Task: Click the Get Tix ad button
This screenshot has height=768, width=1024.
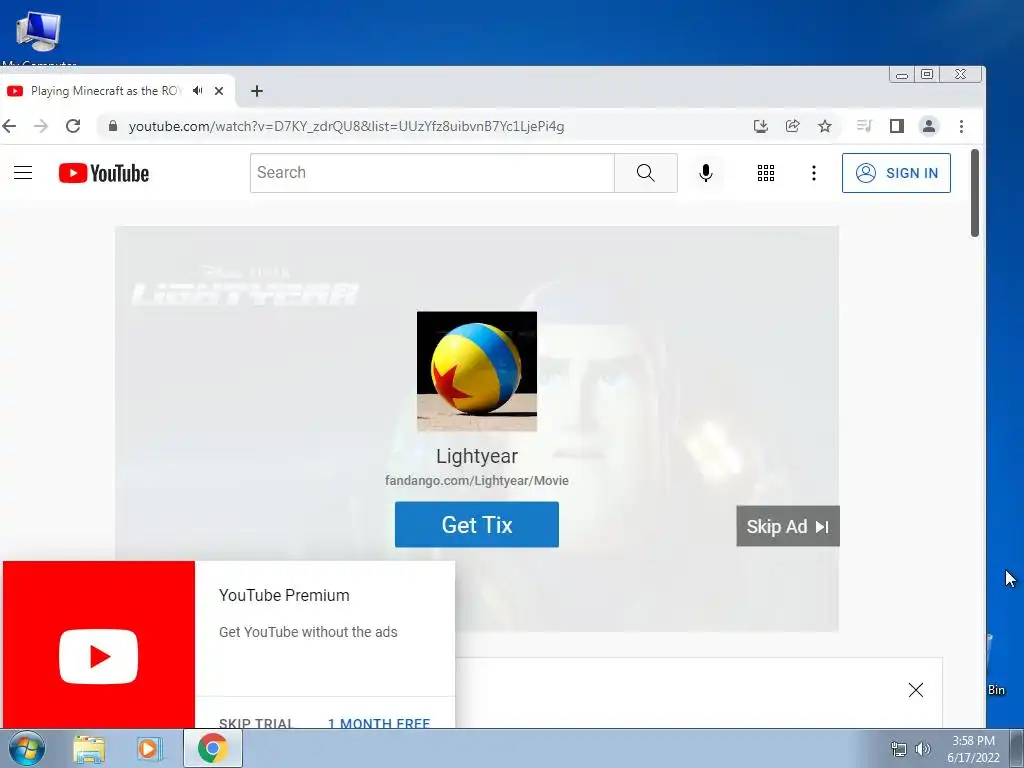Action: pos(477,524)
